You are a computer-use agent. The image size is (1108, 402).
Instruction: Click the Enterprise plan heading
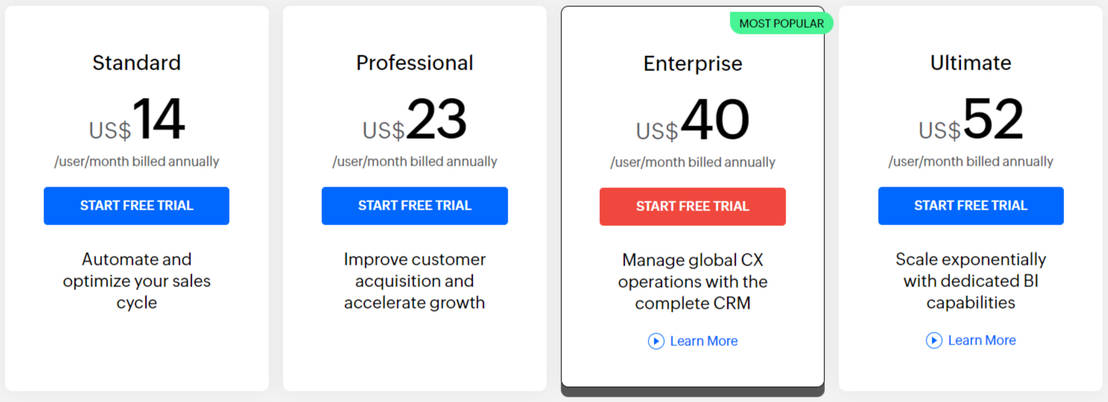(x=692, y=64)
